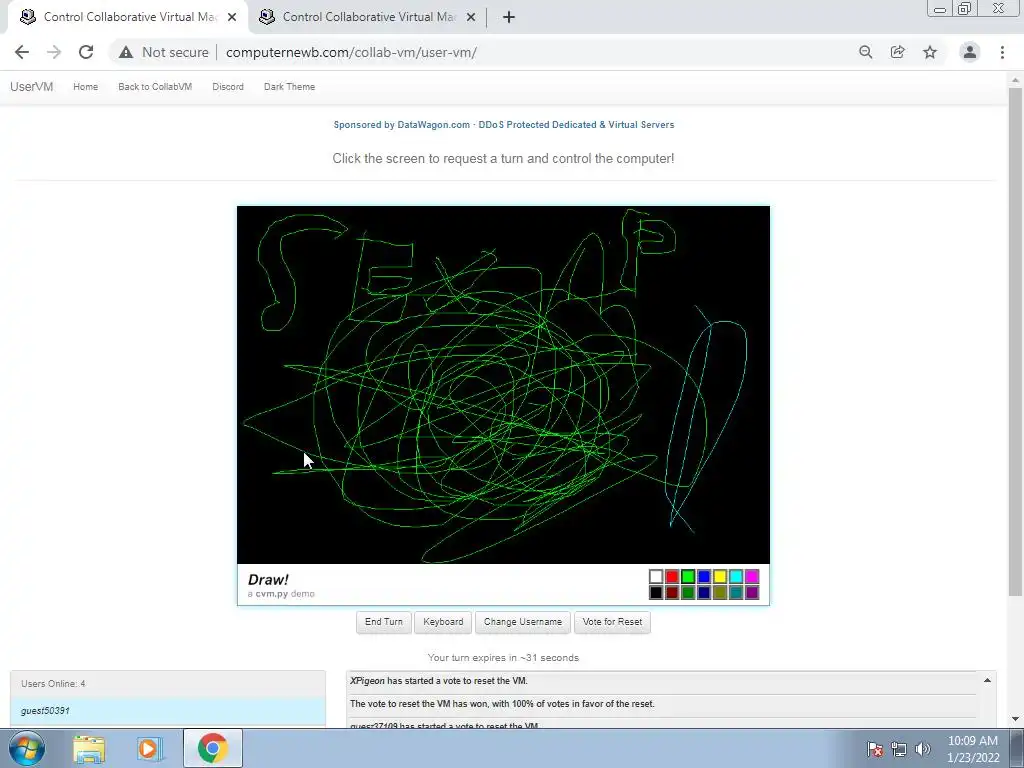This screenshot has height=768, width=1024.
Task: Pick the purple color swatch
Action: (752, 592)
